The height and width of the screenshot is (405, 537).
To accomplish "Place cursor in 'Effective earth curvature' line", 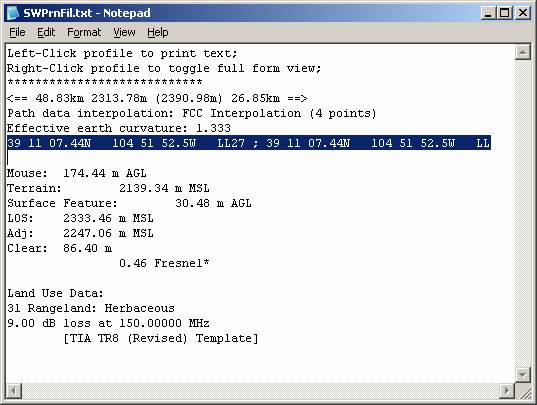I will coord(119,128).
